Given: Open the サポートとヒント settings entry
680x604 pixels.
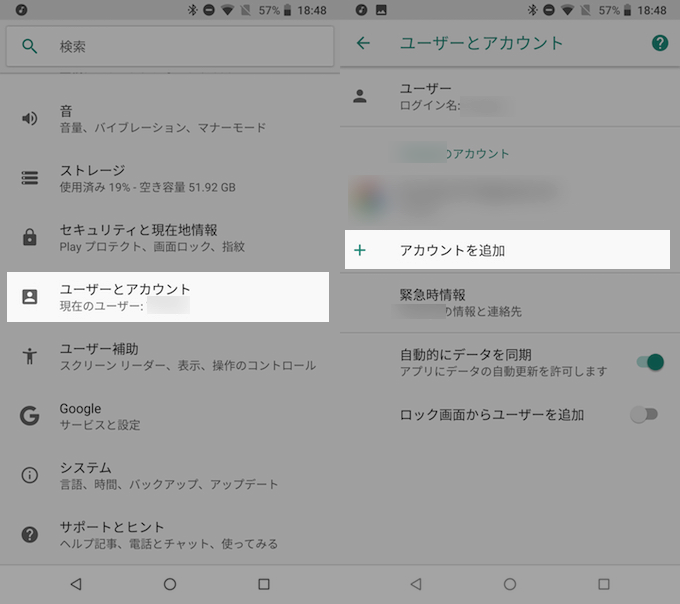Looking at the screenshot, I should click(168, 535).
